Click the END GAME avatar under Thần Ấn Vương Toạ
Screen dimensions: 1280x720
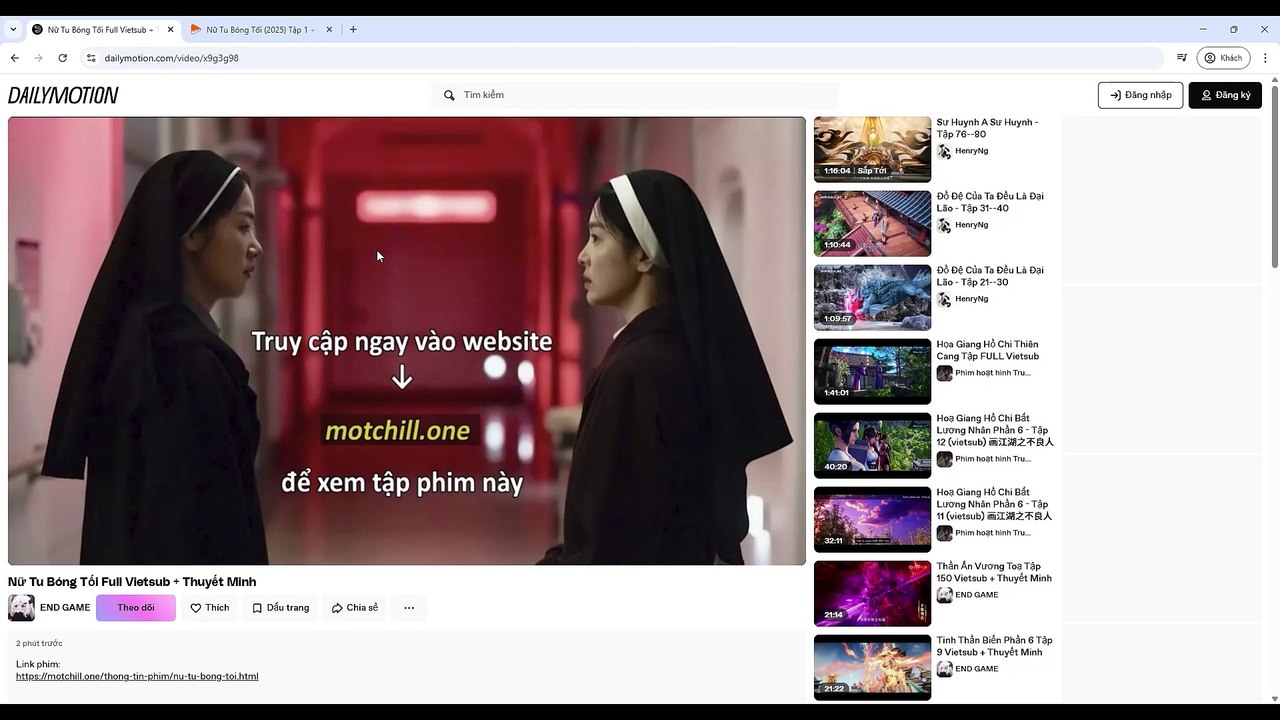(x=944, y=595)
